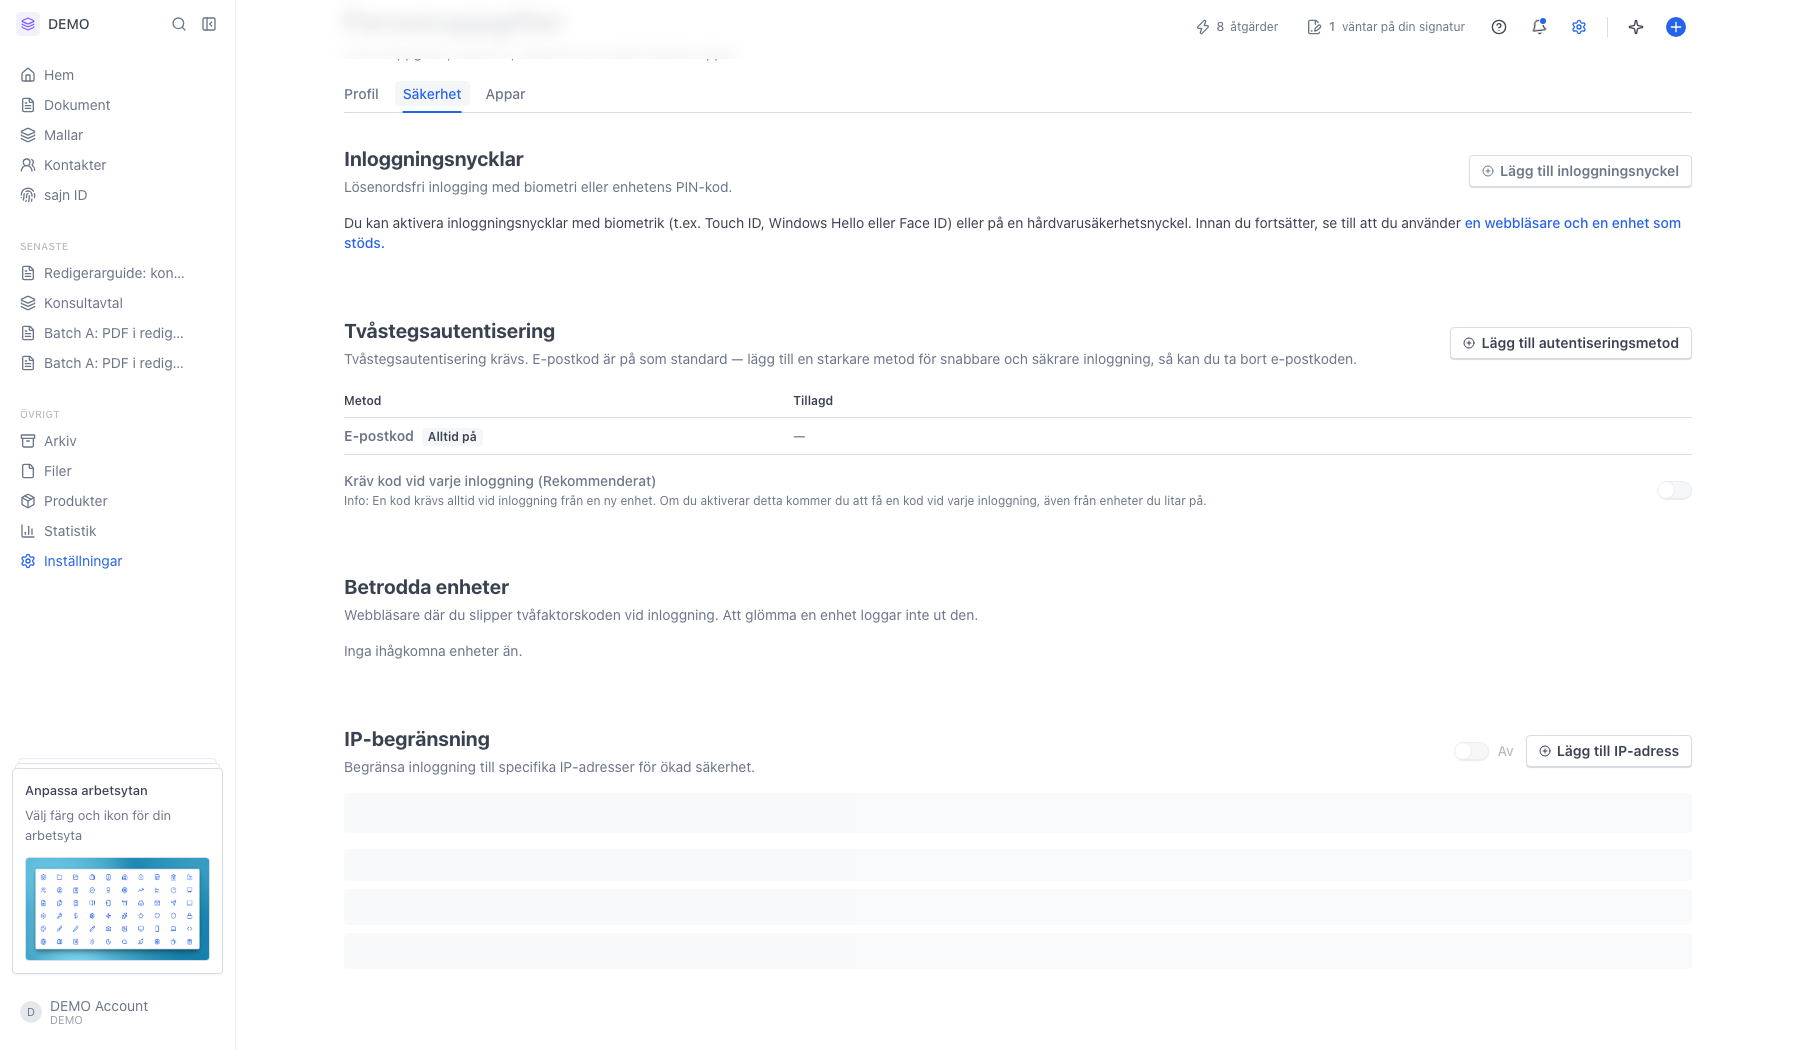The width and height of the screenshot is (1800, 1050).
Task: Open recent Konsultavtal template
Action: click(x=117, y=303)
